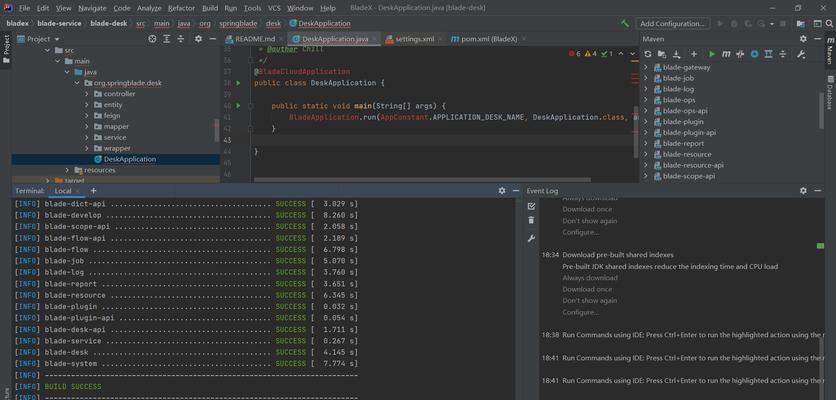The image size is (836, 400).
Task: Run gutter icon beside class DeskApplication
Action: pos(238,83)
